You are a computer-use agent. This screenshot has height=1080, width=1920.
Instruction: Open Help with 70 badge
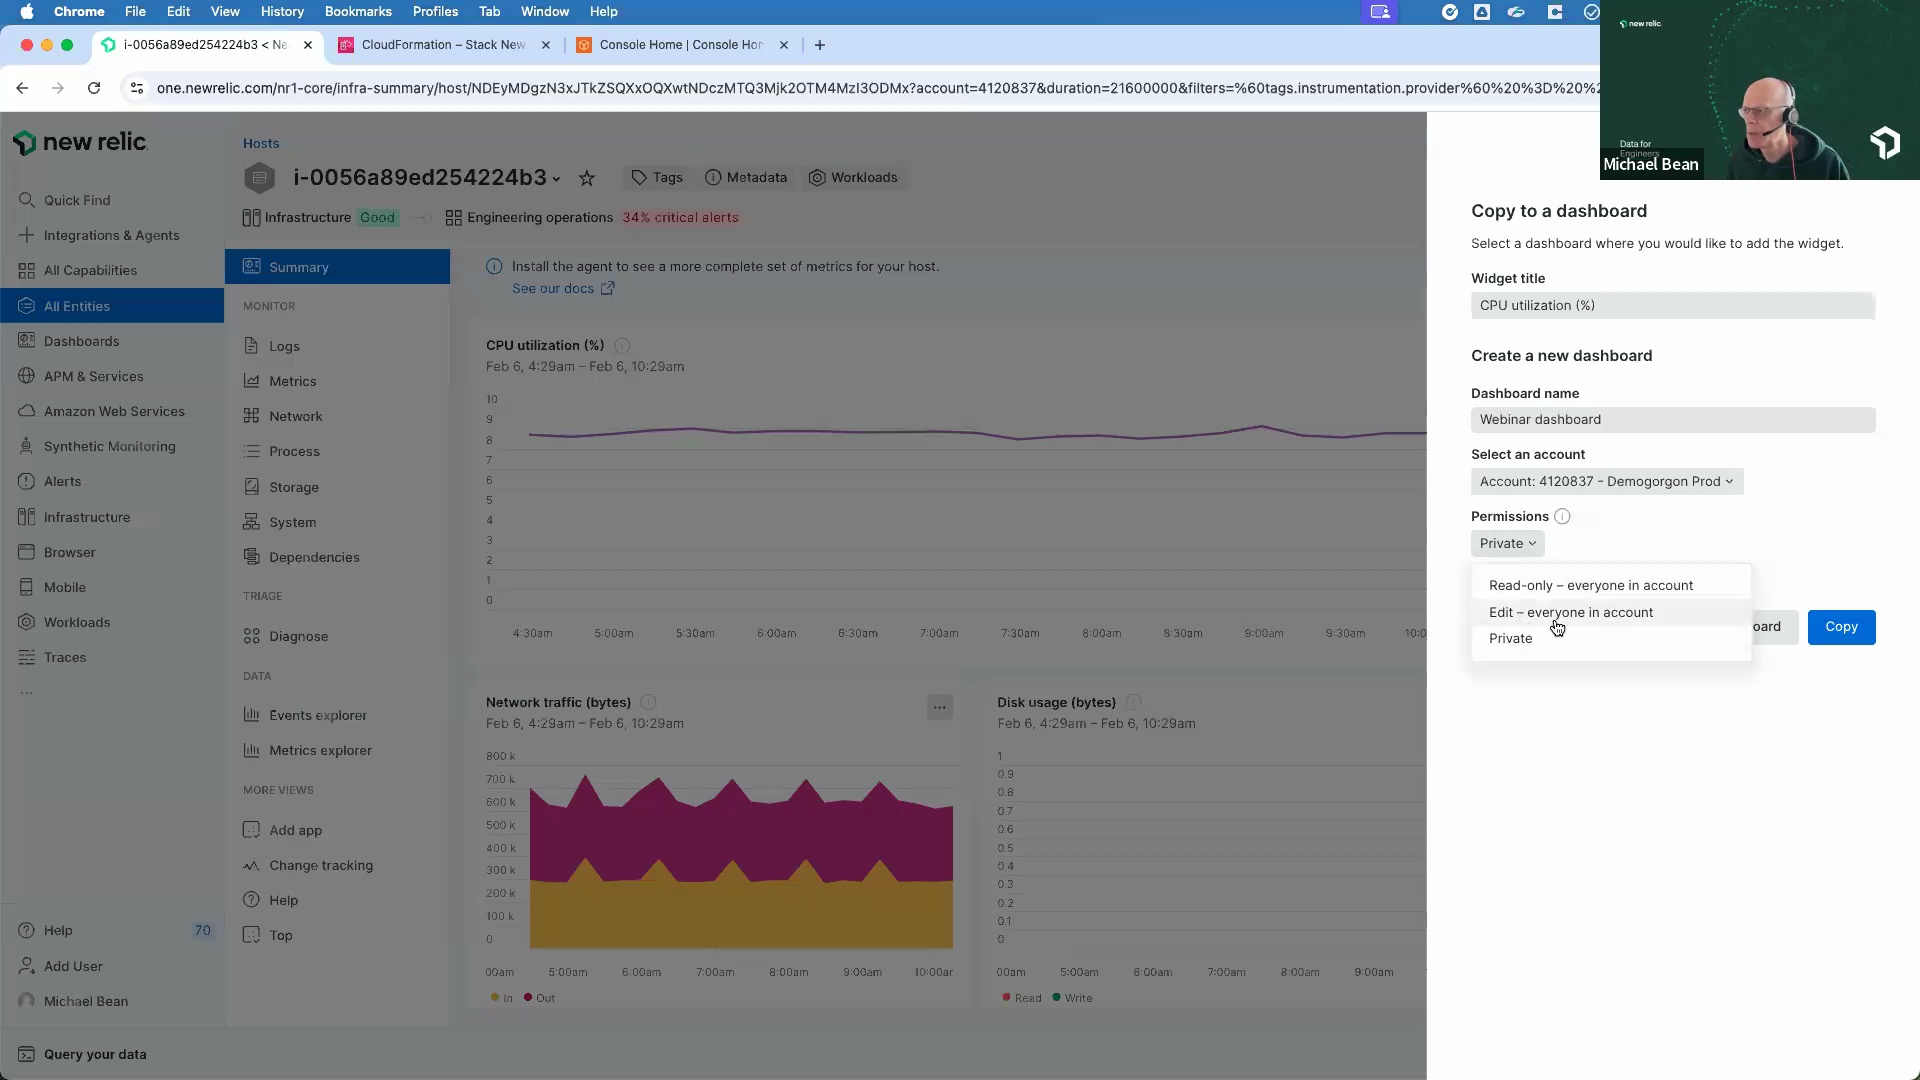pos(115,930)
